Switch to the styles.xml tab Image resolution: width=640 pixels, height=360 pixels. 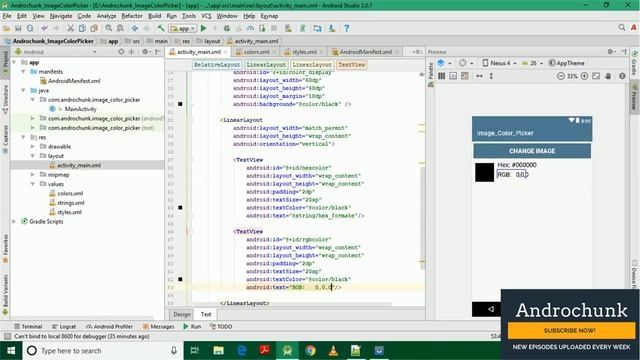pyautogui.click(x=304, y=52)
